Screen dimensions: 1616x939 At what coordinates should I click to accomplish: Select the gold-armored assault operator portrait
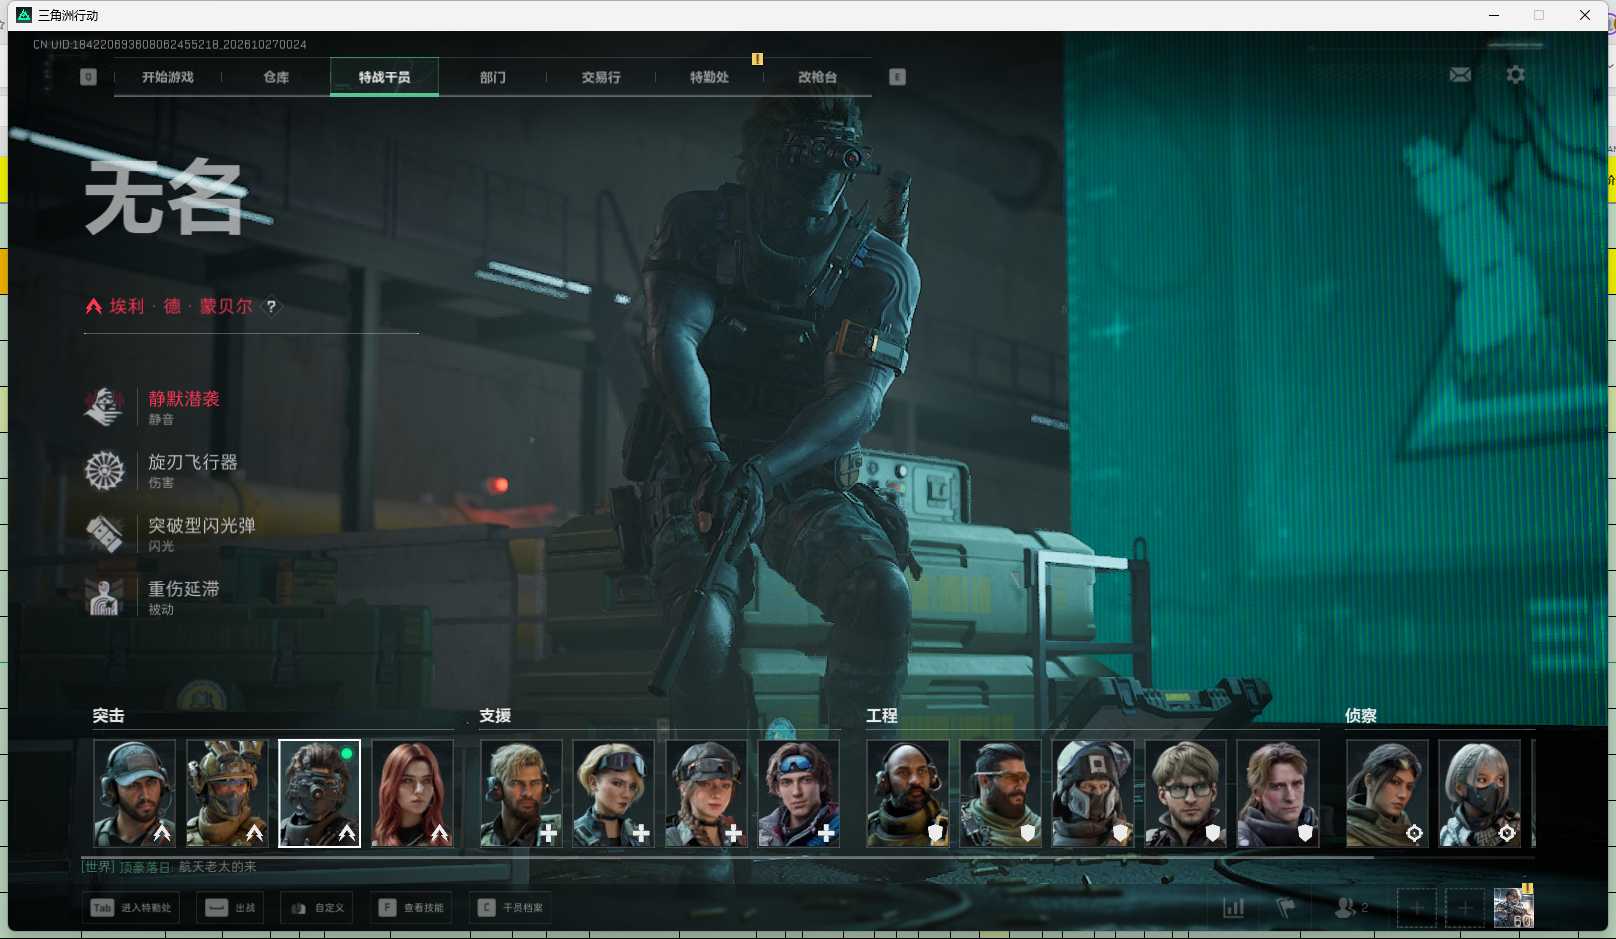pos(227,793)
